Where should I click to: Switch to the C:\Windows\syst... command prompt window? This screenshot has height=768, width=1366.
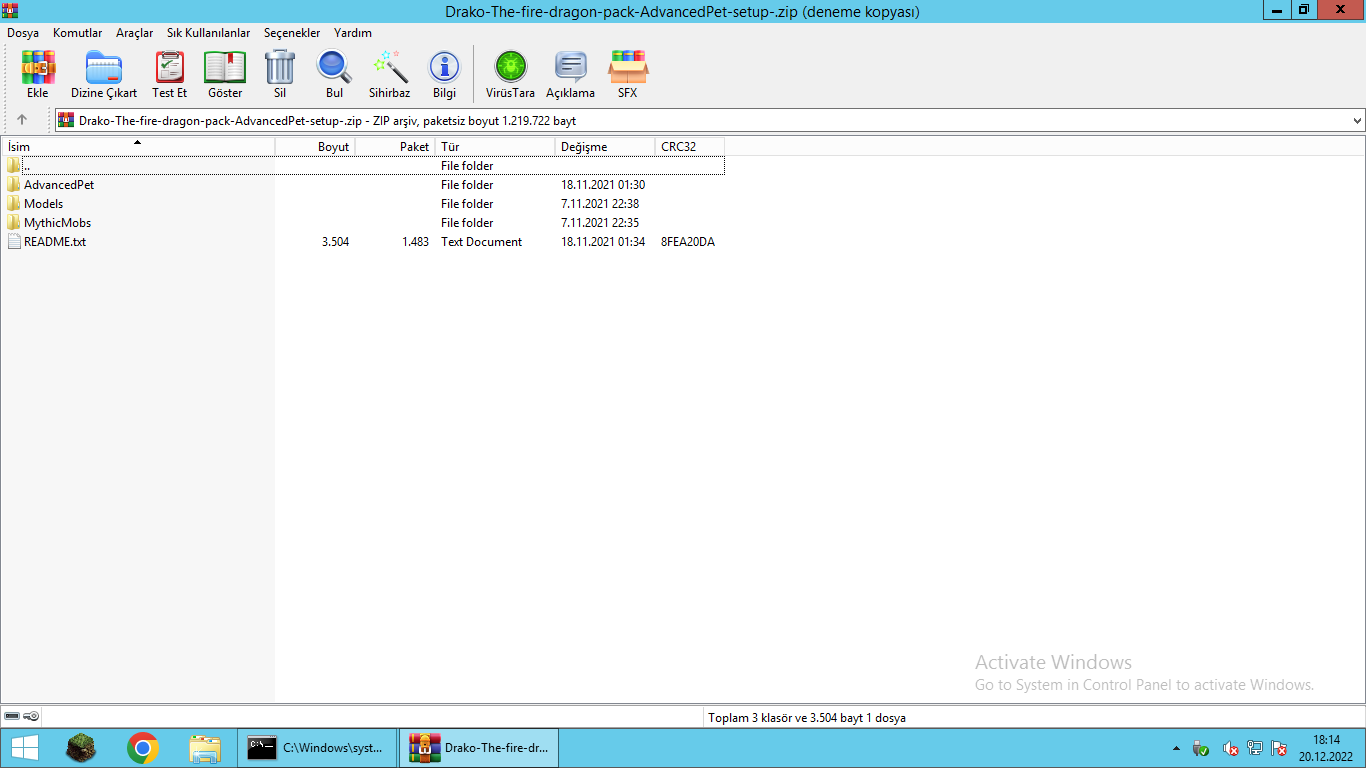[318, 748]
